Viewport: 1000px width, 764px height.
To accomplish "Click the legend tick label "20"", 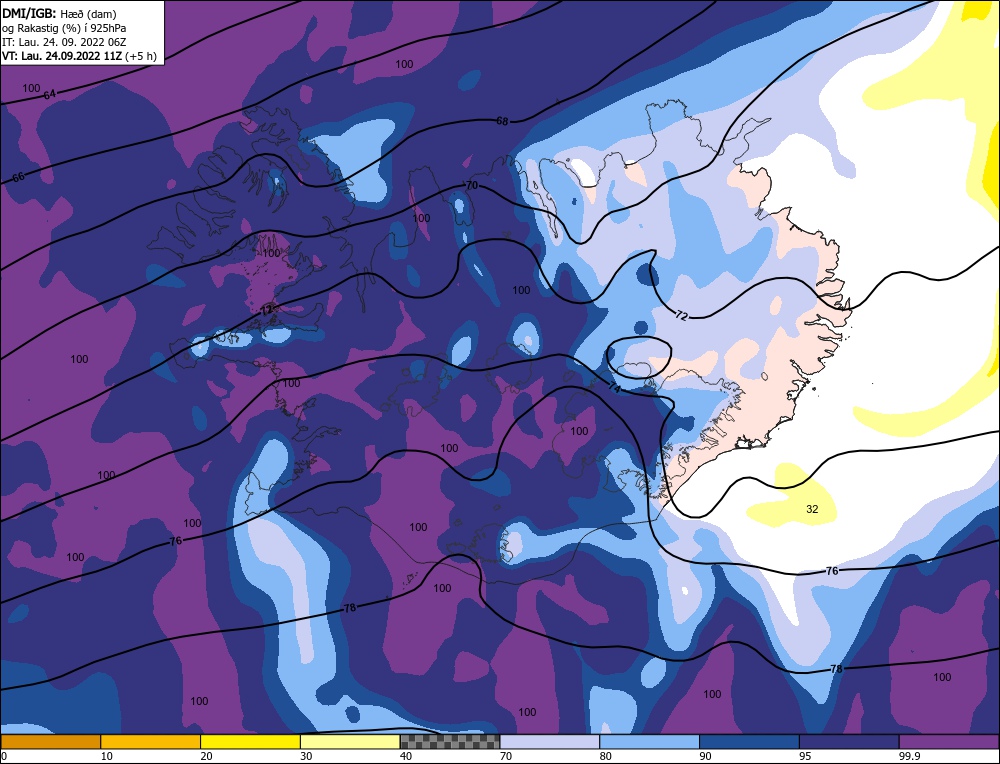I will 206,756.
